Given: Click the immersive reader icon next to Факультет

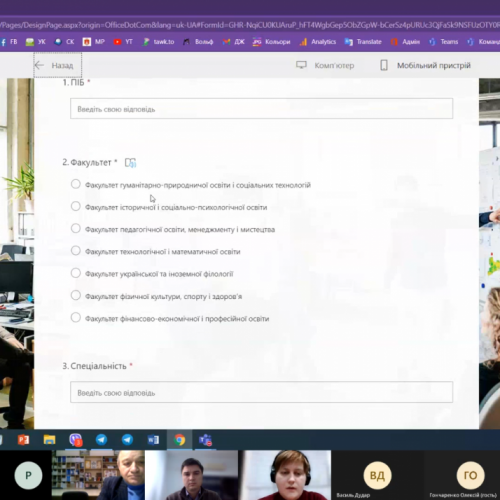Looking at the screenshot, I should [x=130, y=163].
